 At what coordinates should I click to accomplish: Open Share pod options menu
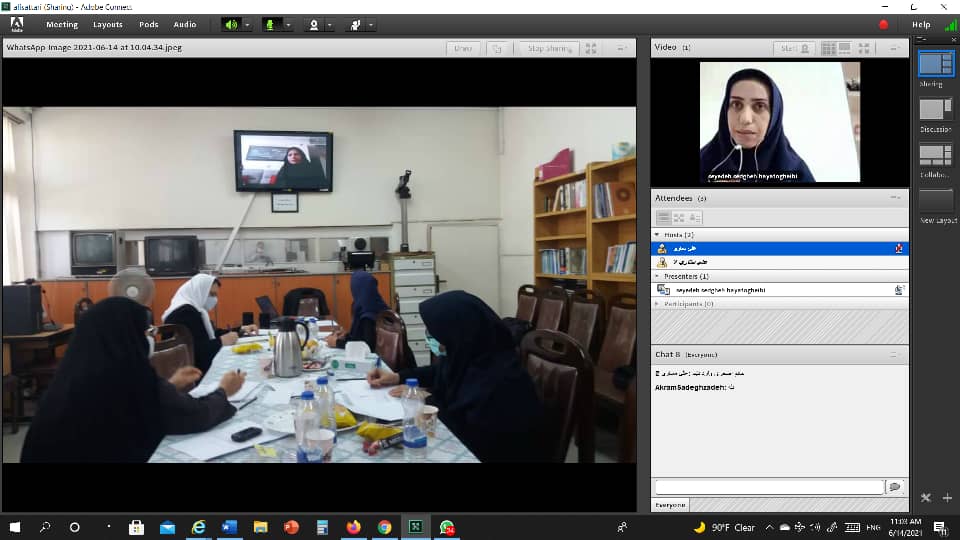pyautogui.click(x=621, y=48)
